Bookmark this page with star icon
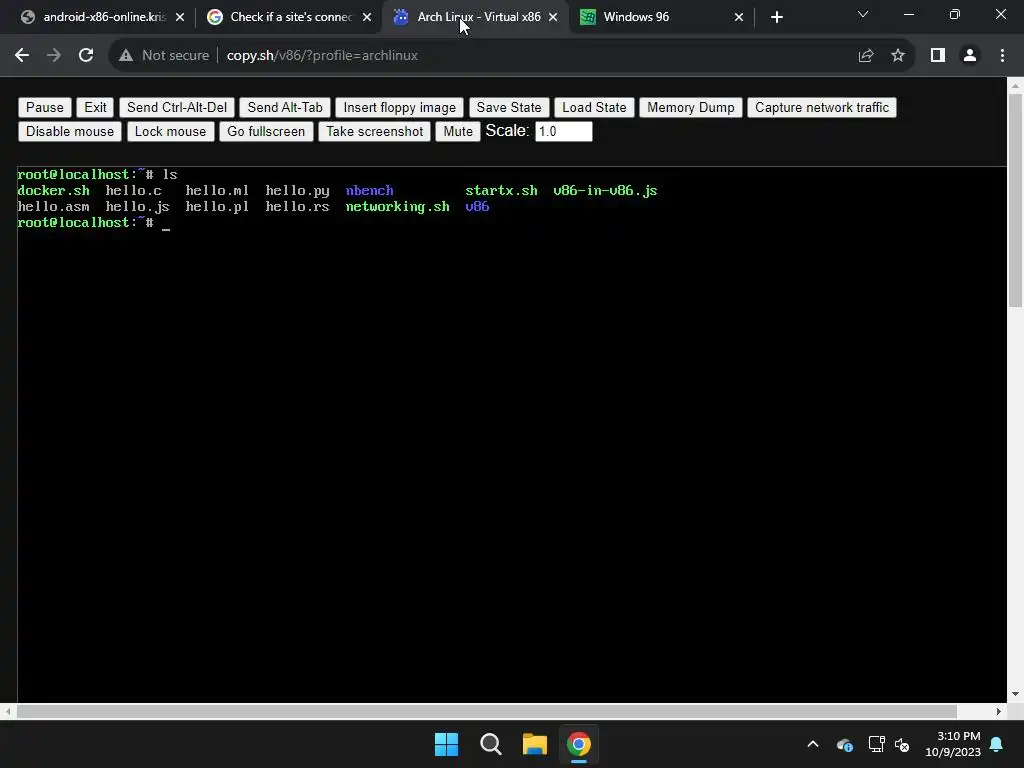This screenshot has width=1024, height=768. tap(898, 56)
